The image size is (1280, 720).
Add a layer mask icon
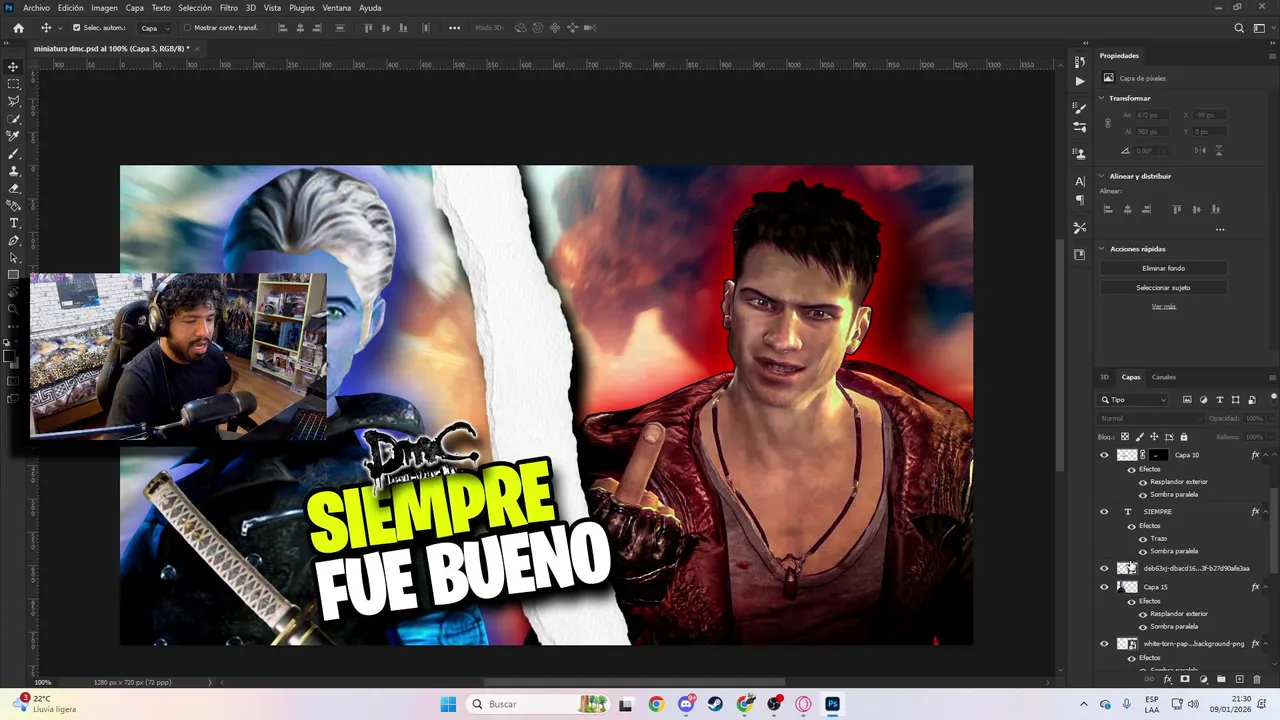pos(1185,679)
